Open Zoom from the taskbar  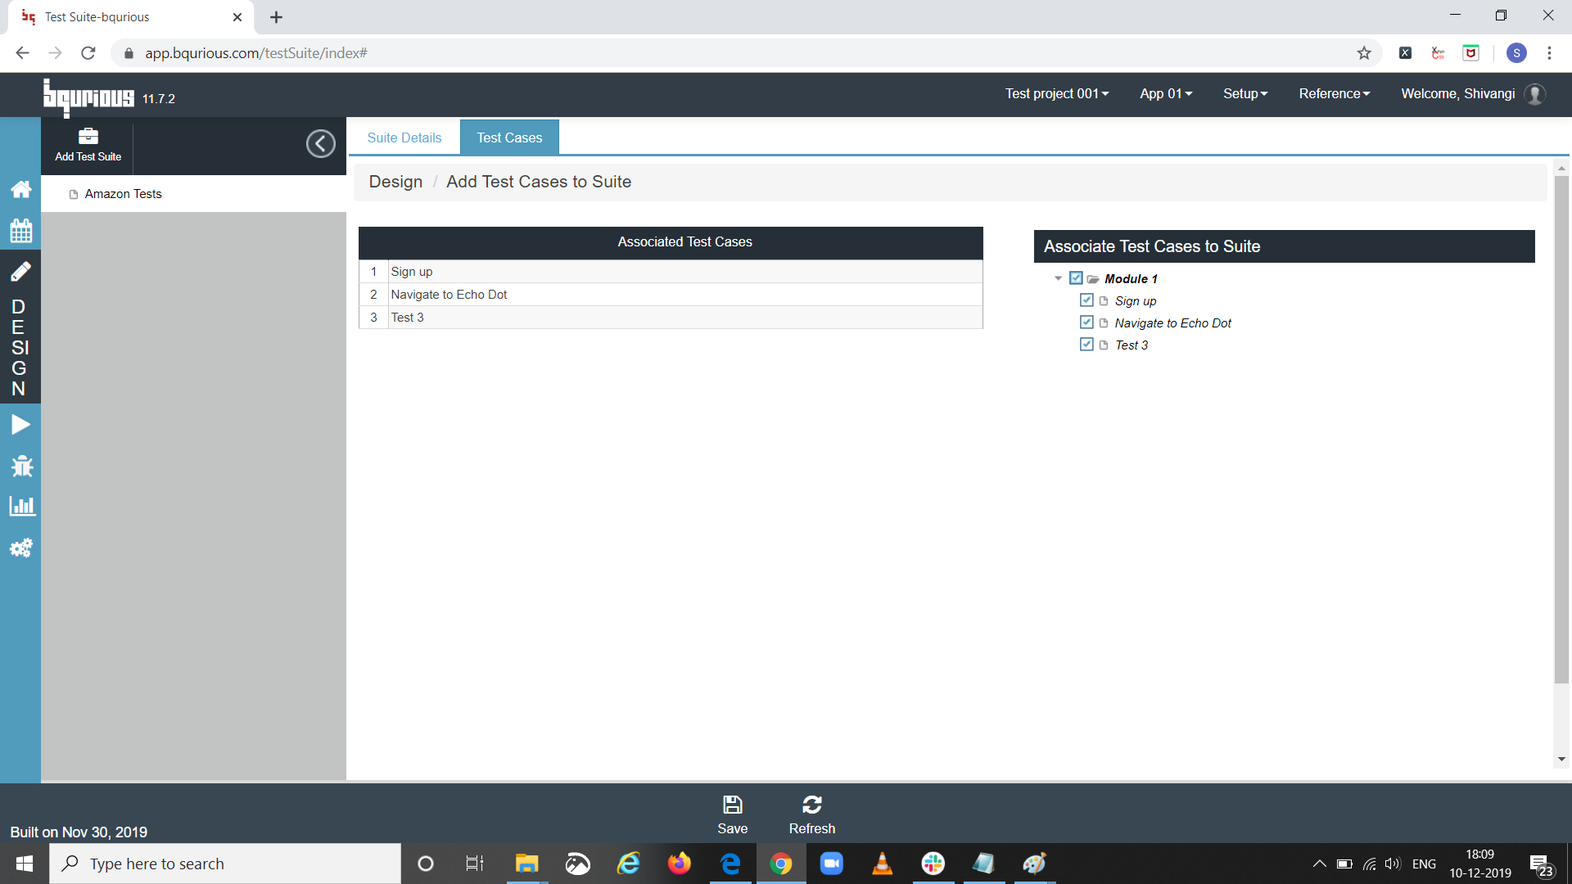(x=831, y=864)
